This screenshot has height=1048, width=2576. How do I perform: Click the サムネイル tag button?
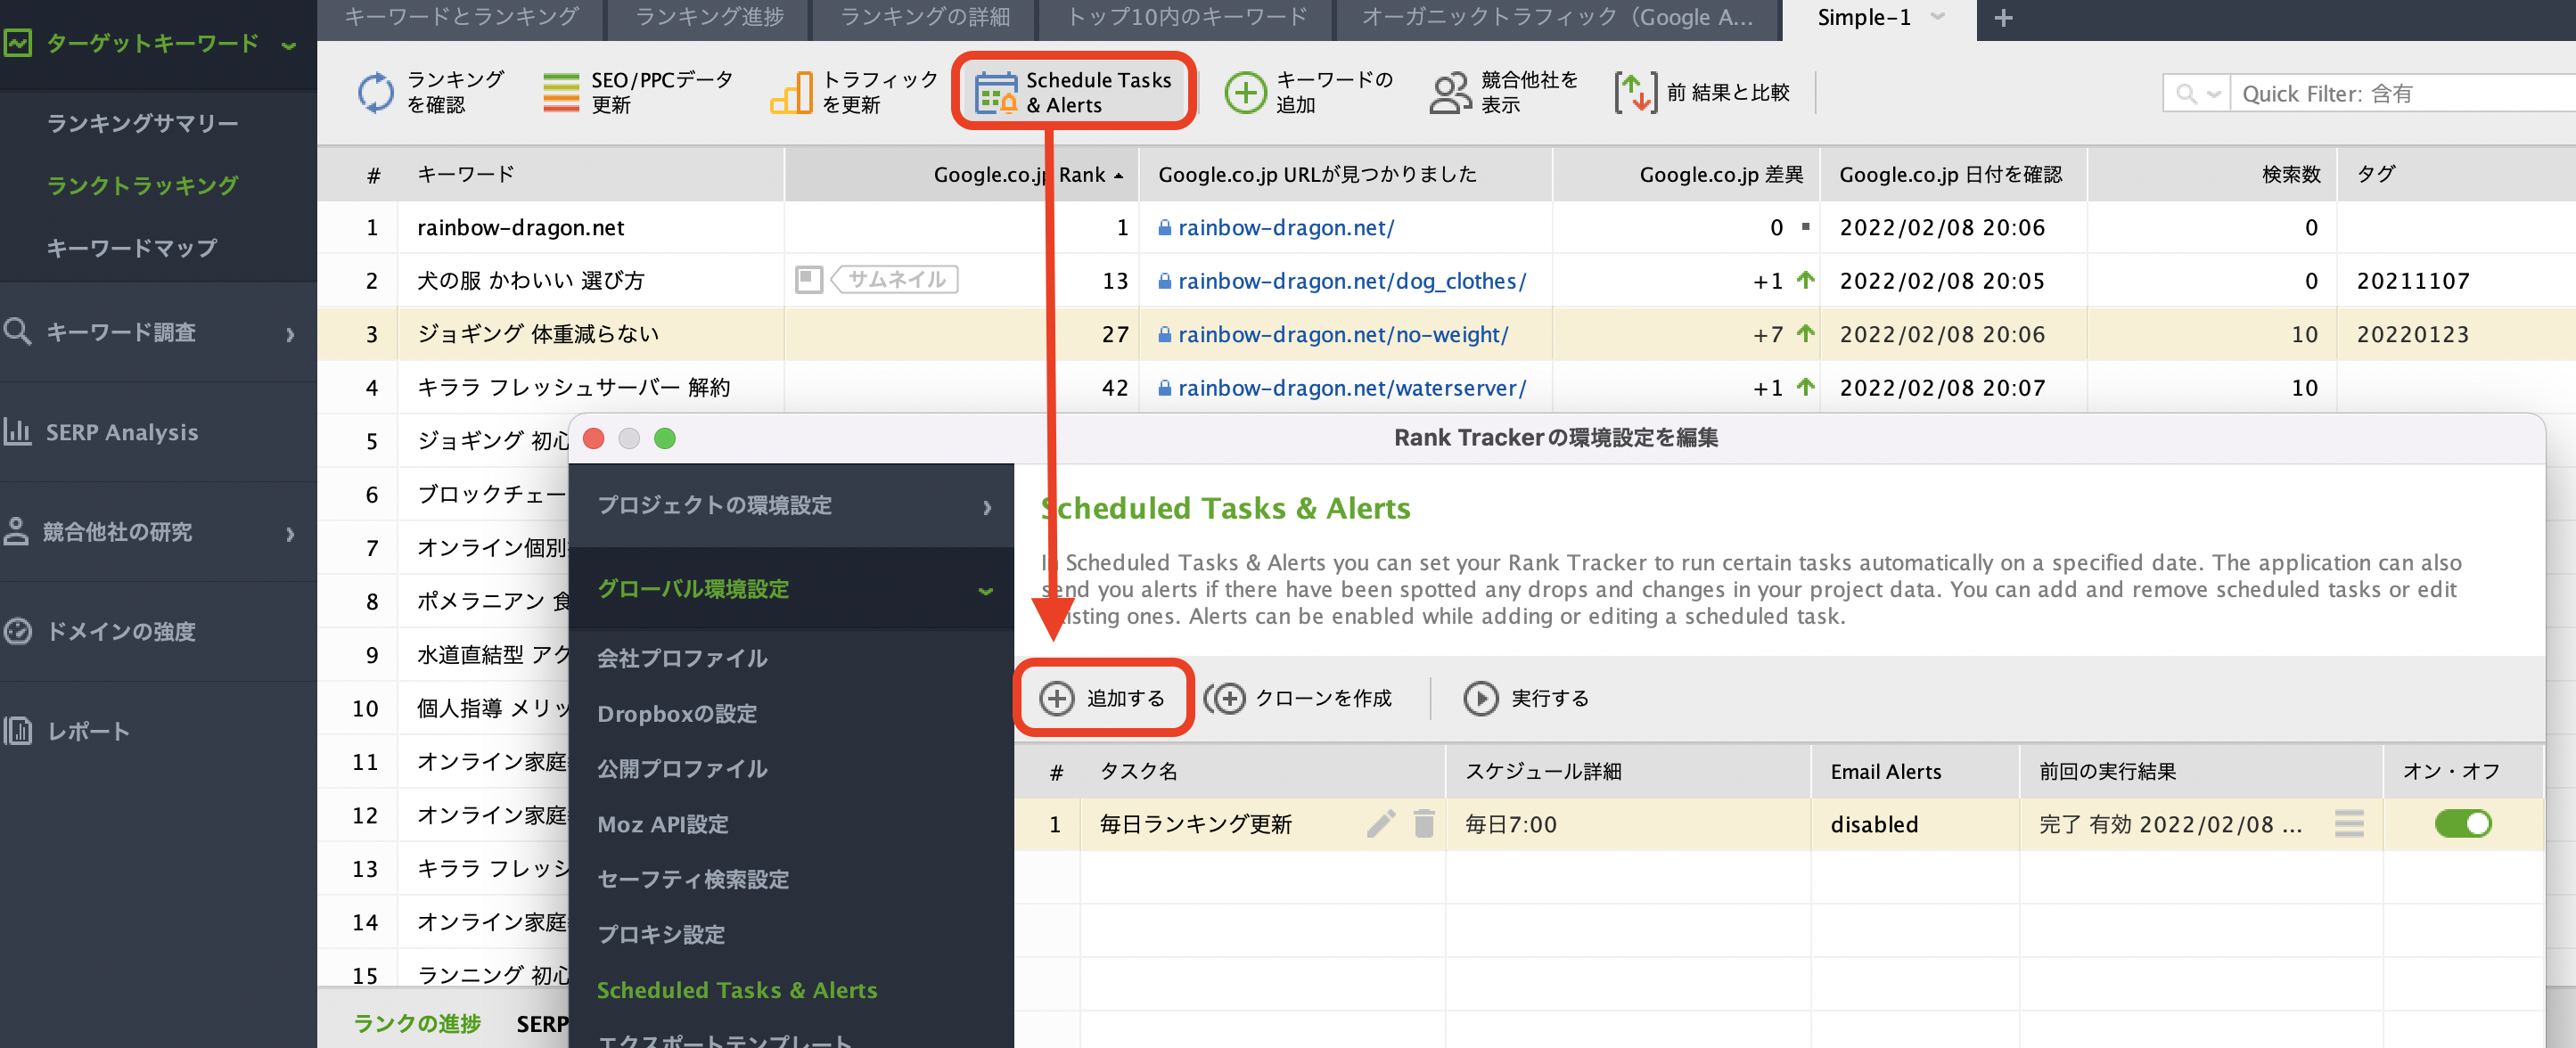tap(896, 280)
